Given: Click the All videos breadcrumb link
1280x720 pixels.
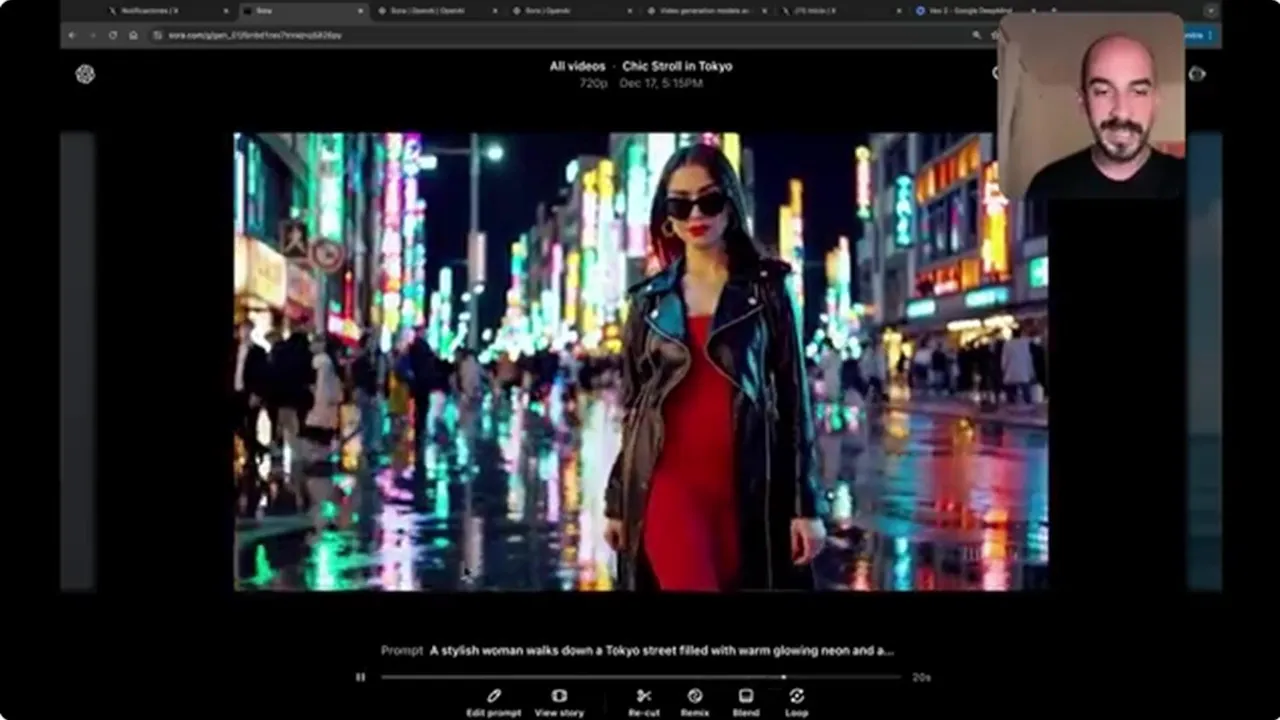Looking at the screenshot, I should click(577, 66).
